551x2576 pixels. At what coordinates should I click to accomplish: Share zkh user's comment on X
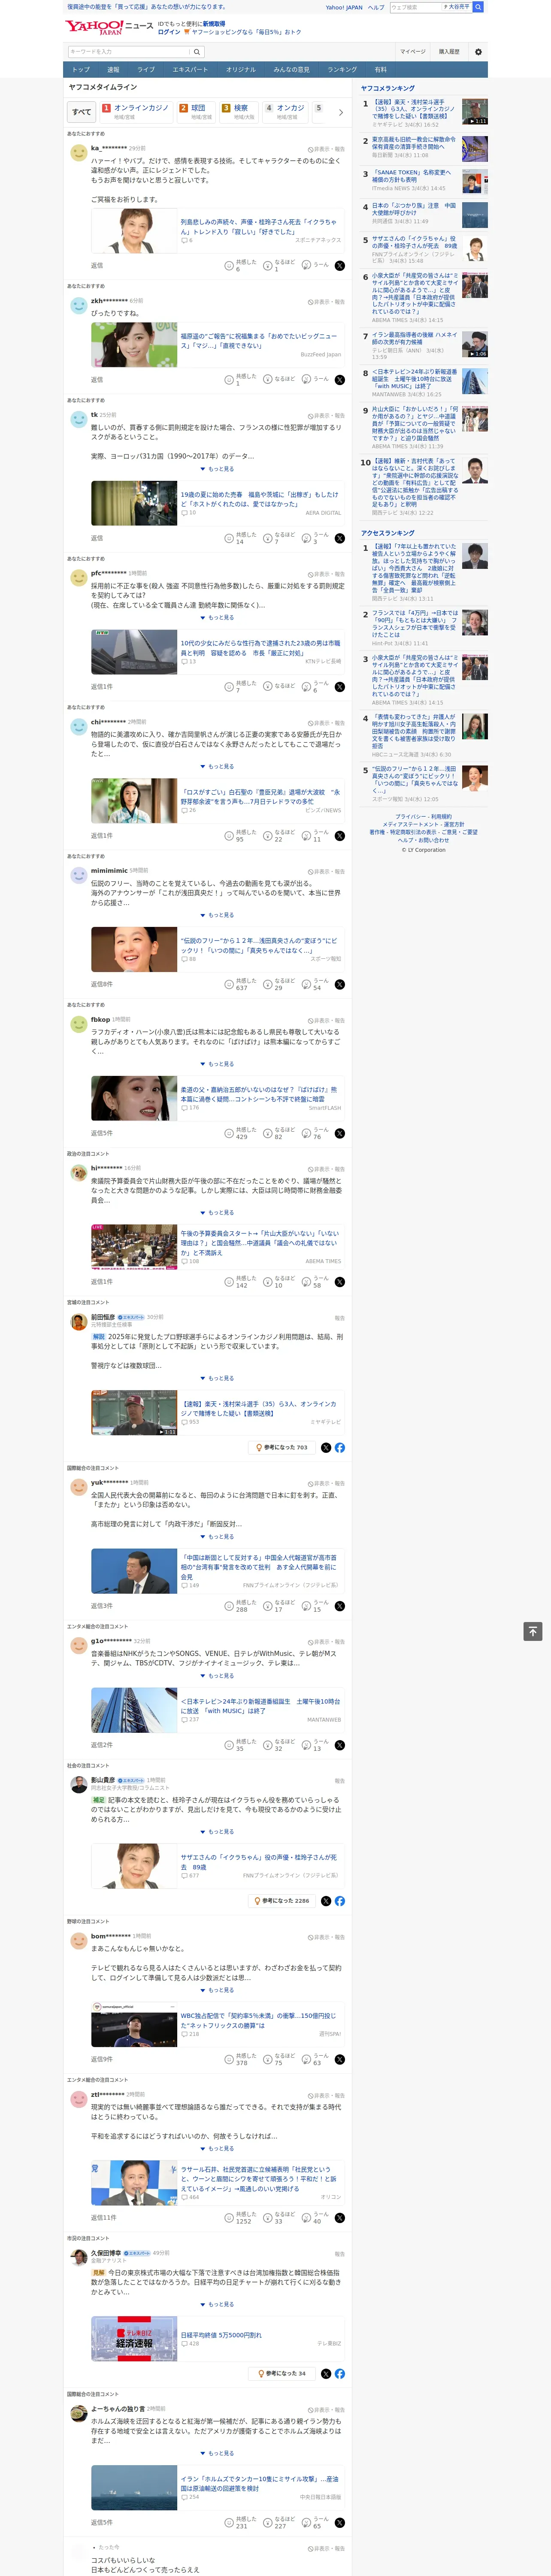[x=339, y=379]
